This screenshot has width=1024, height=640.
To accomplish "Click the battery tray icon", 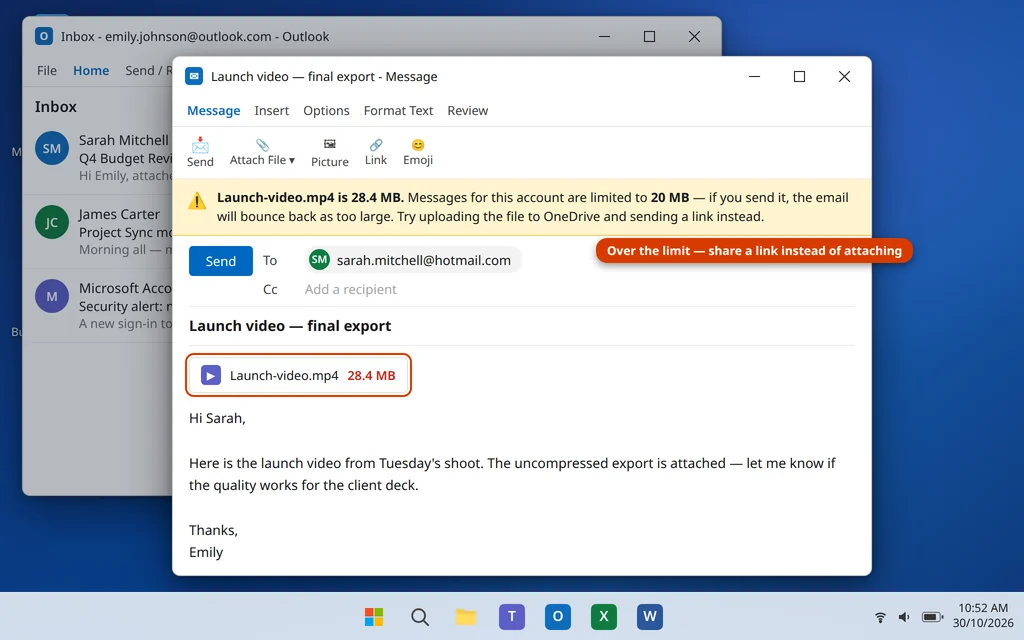I will click(932, 616).
